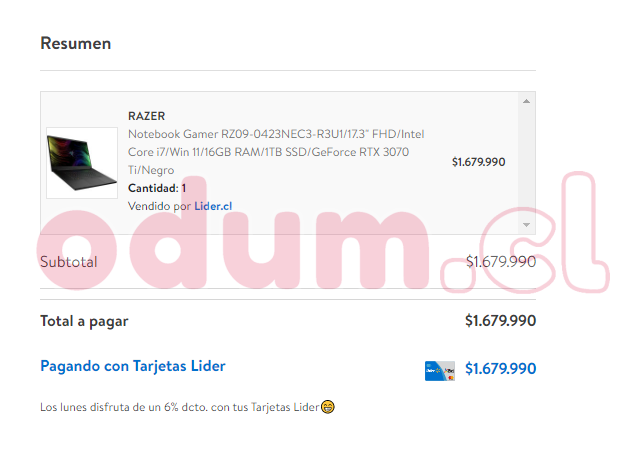643x466 pixels.
Task: Click the Razer laptop product thumbnail
Action: click(82, 163)
